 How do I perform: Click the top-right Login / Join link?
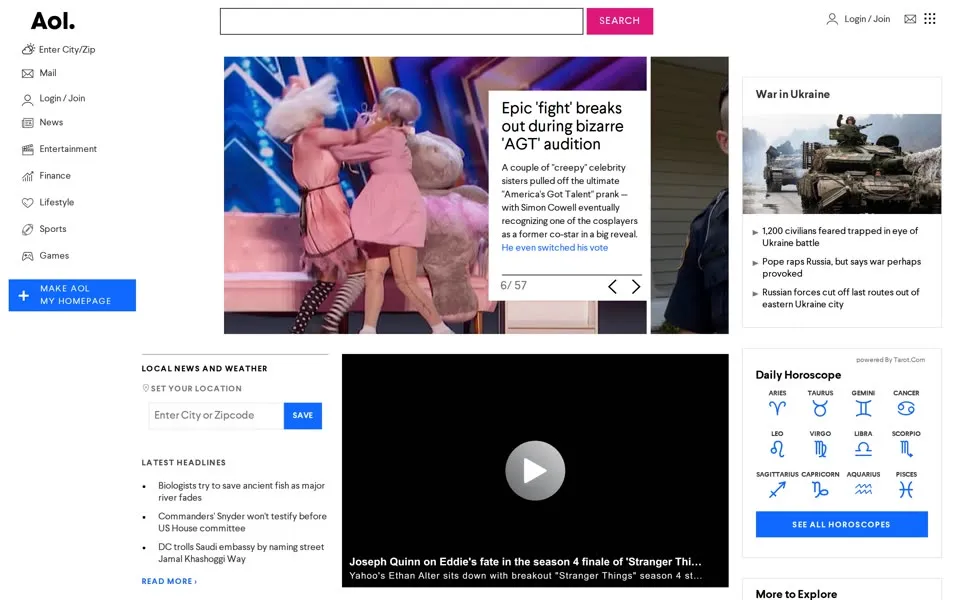click(x=867, y=19)
